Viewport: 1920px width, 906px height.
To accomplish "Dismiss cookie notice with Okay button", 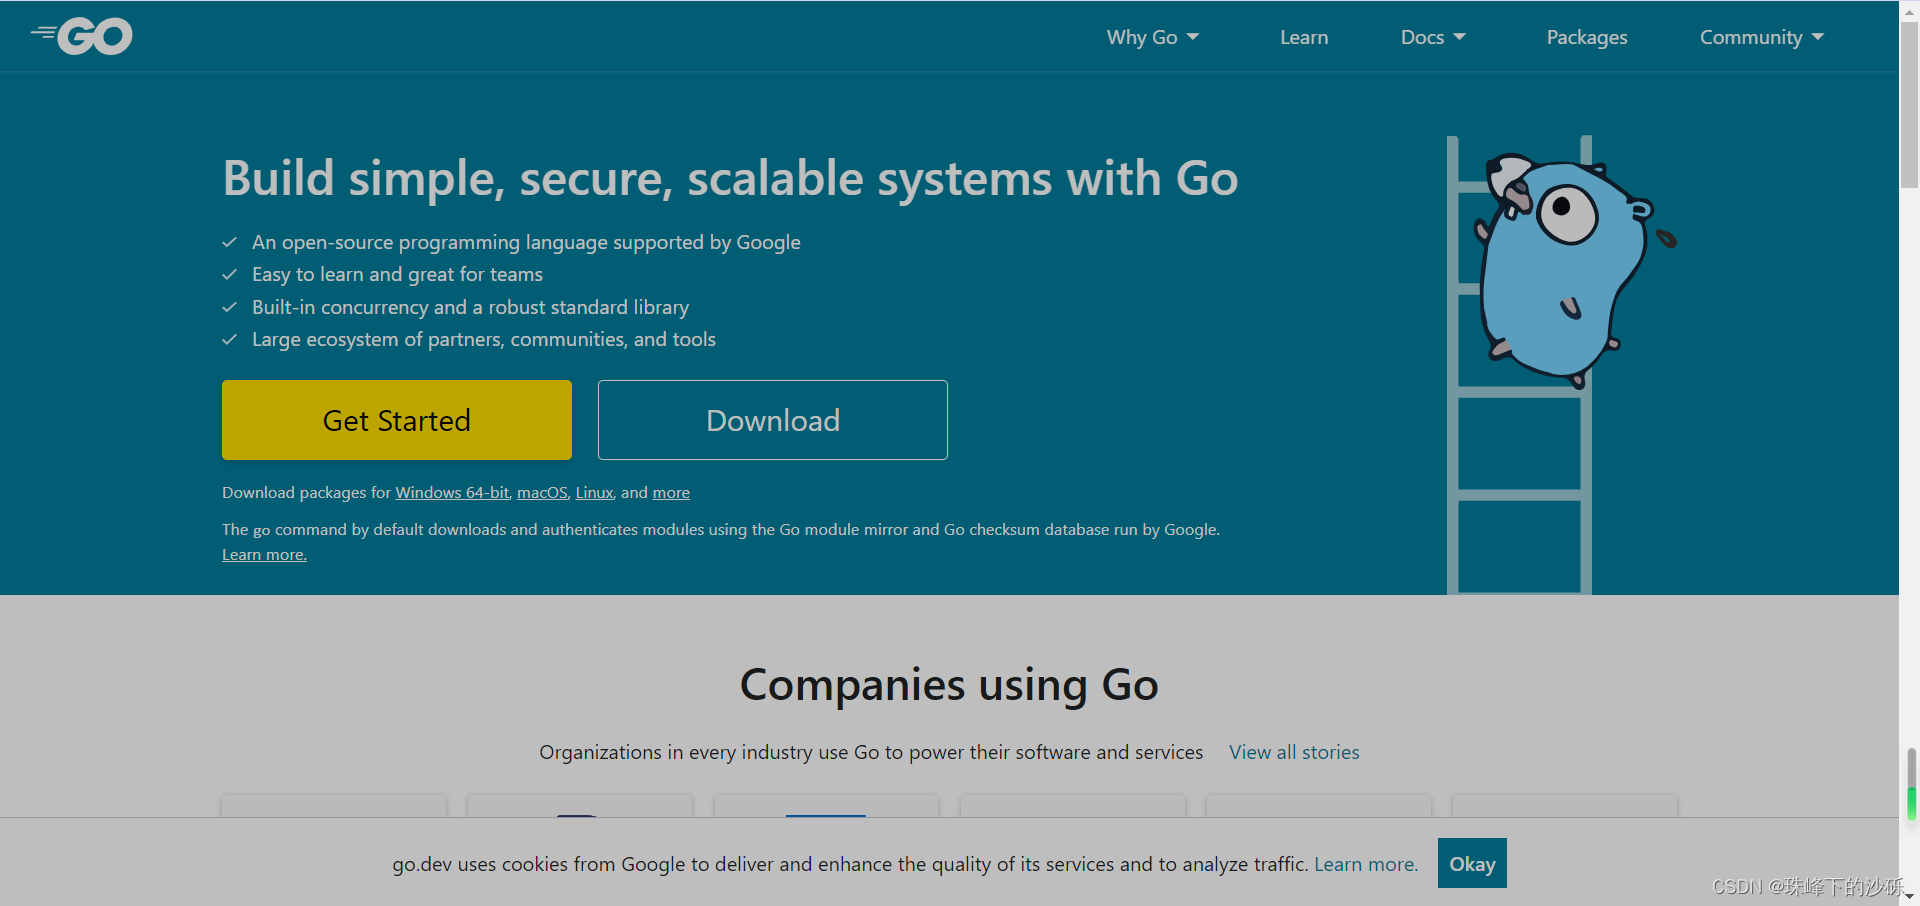I will [x=1472, y=863].
